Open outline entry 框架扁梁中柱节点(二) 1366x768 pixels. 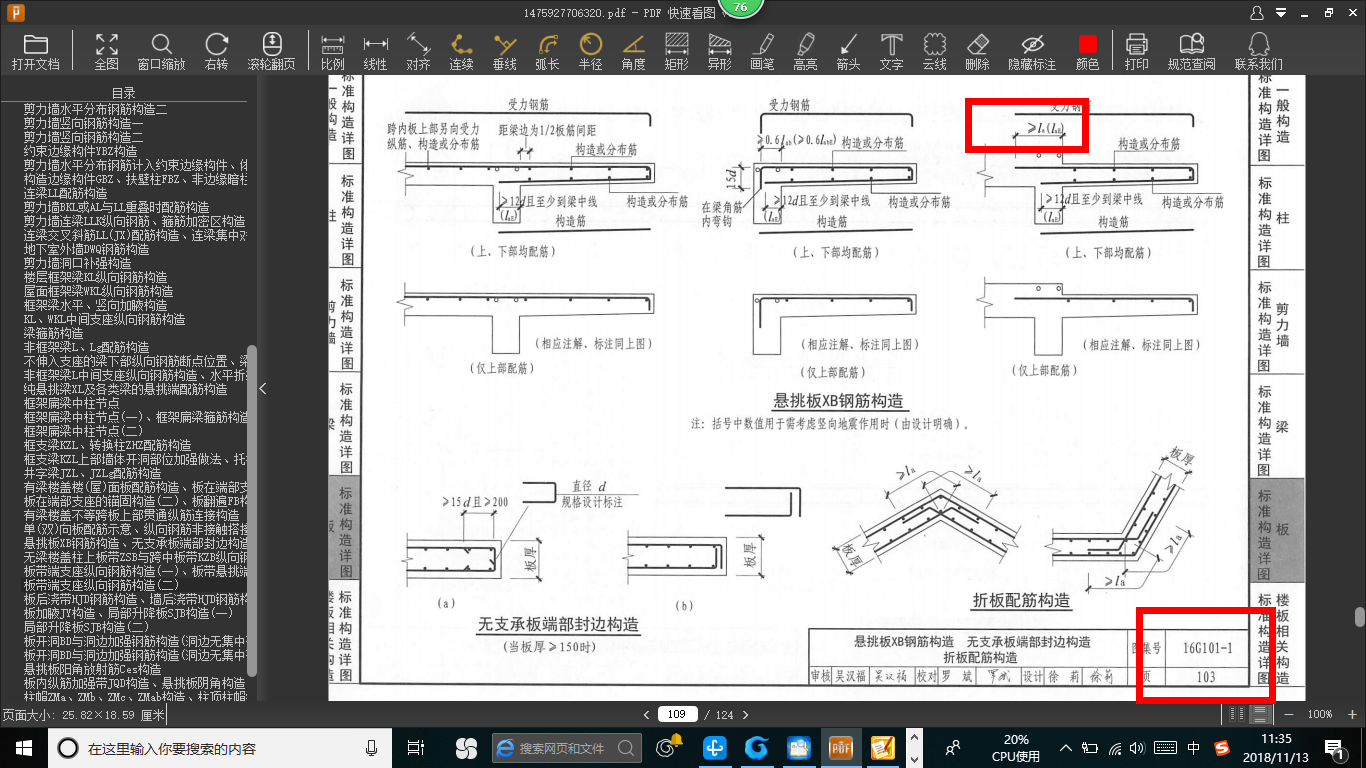click(83, 431)
